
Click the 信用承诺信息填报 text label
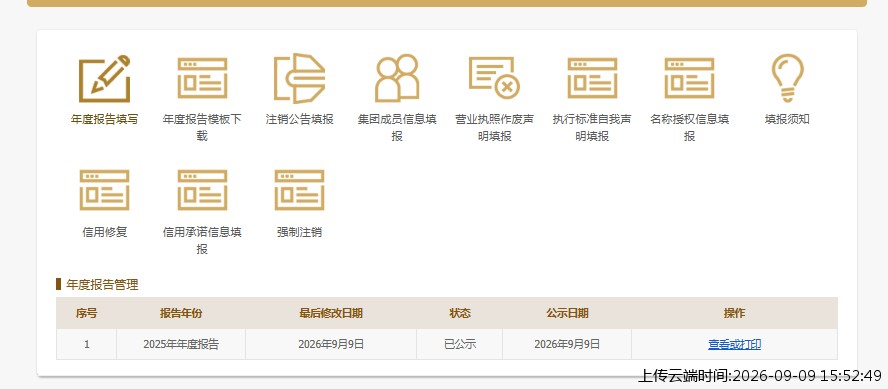tap(202, 241)
